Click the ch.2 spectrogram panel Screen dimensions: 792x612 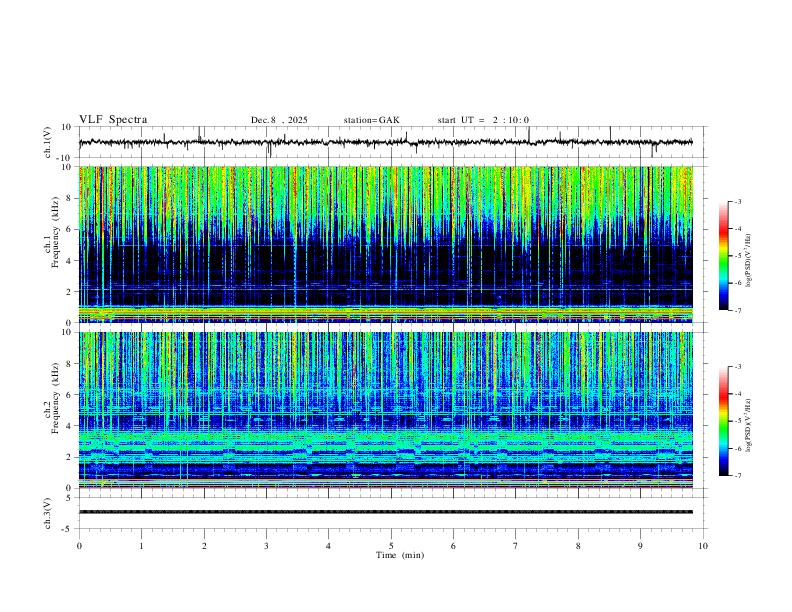point(386,410)
